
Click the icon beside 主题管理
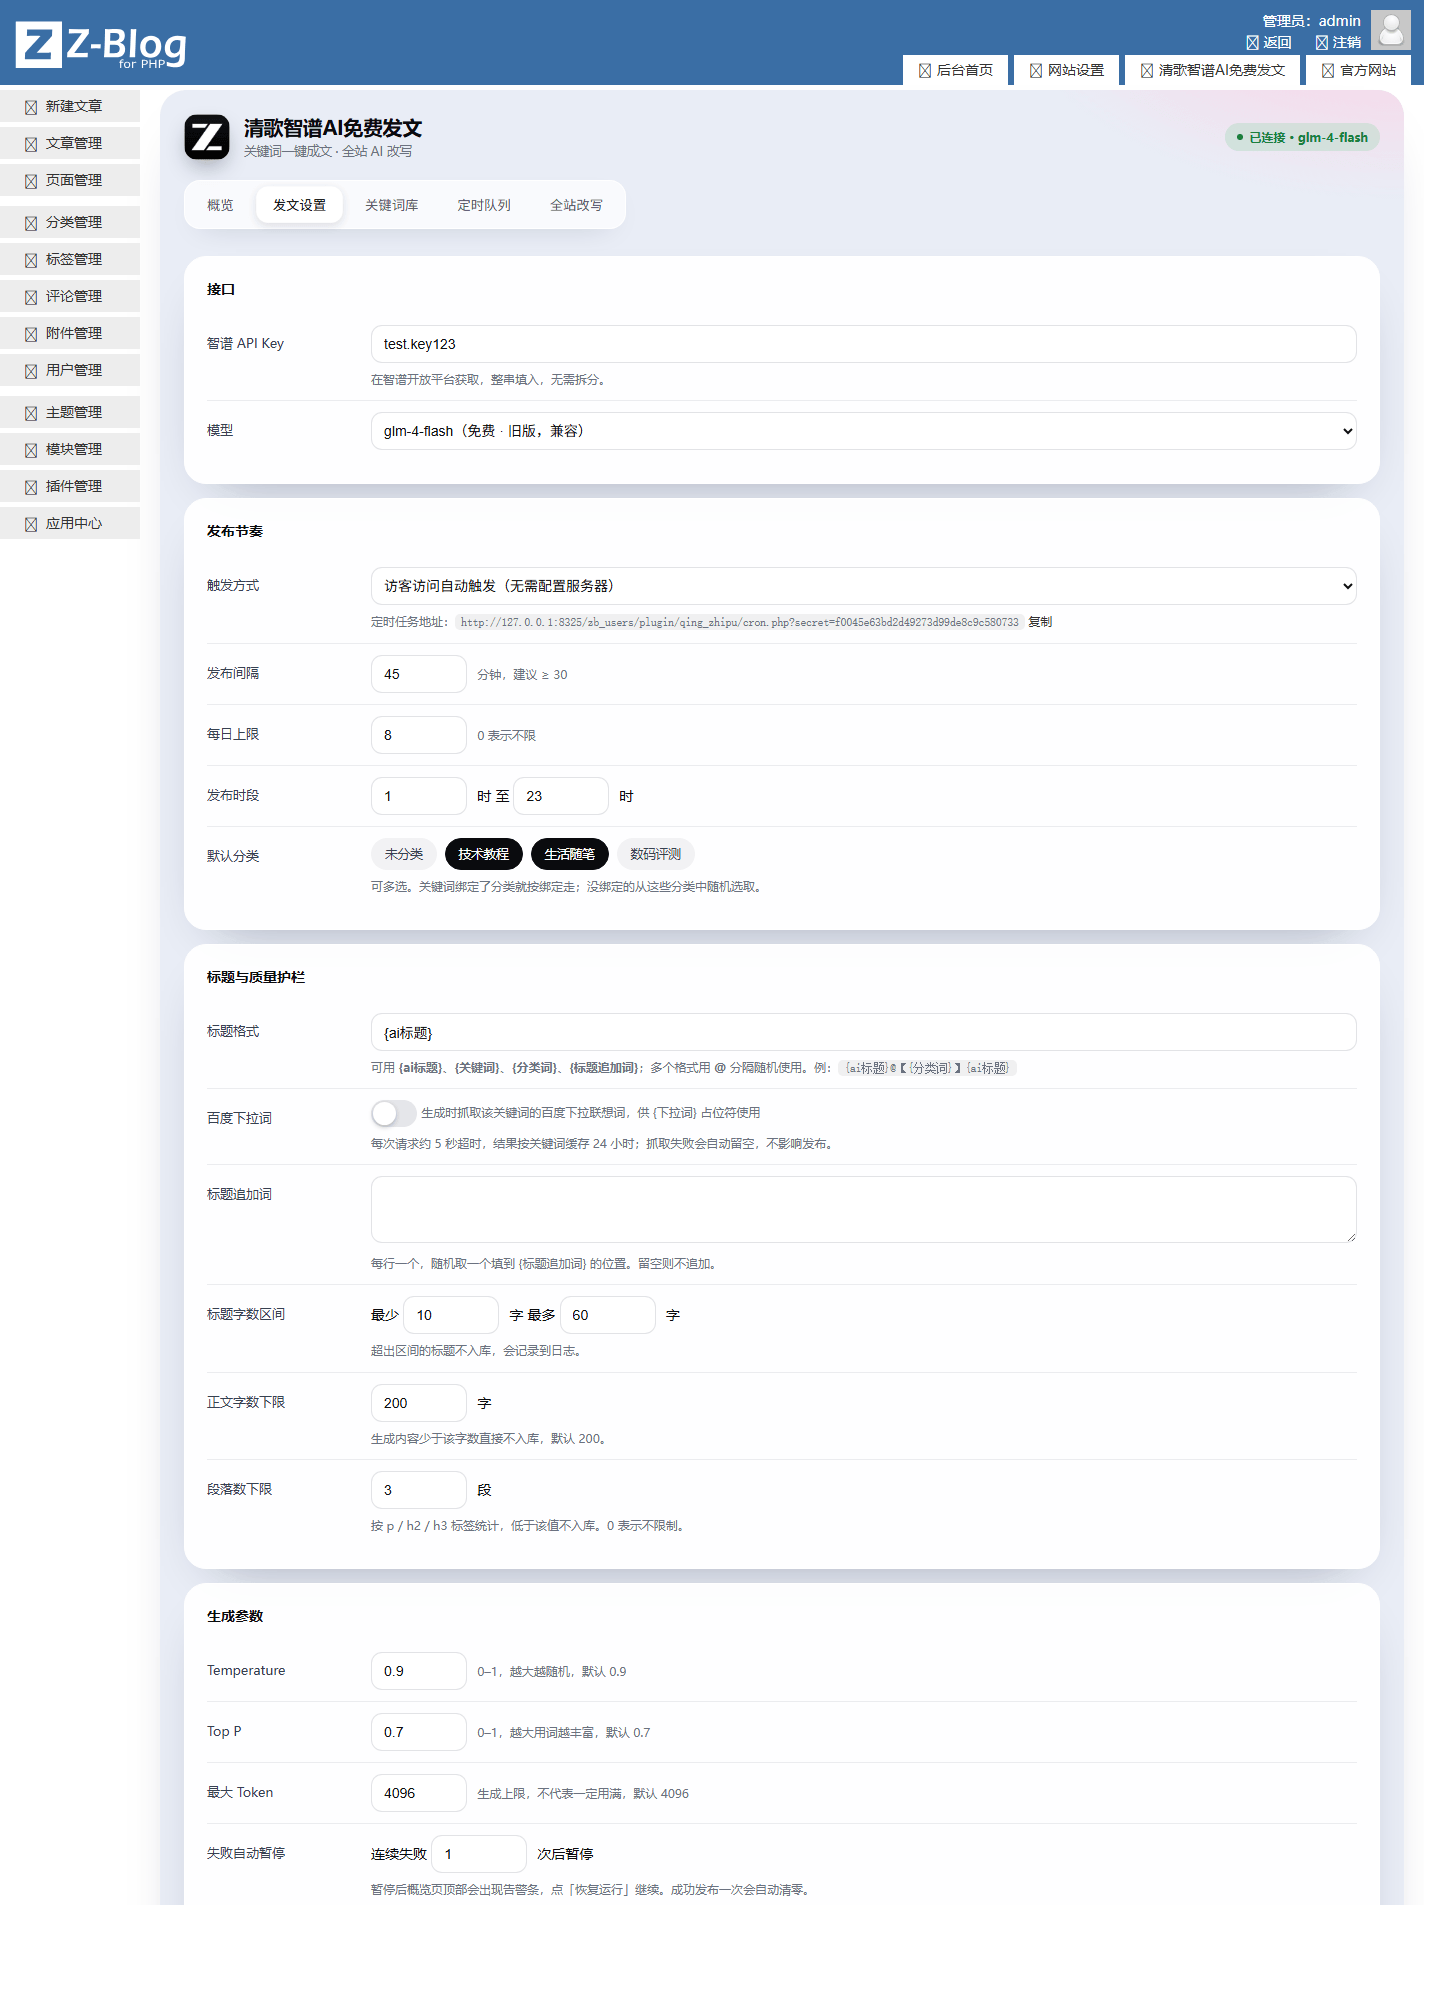(31, 413)
